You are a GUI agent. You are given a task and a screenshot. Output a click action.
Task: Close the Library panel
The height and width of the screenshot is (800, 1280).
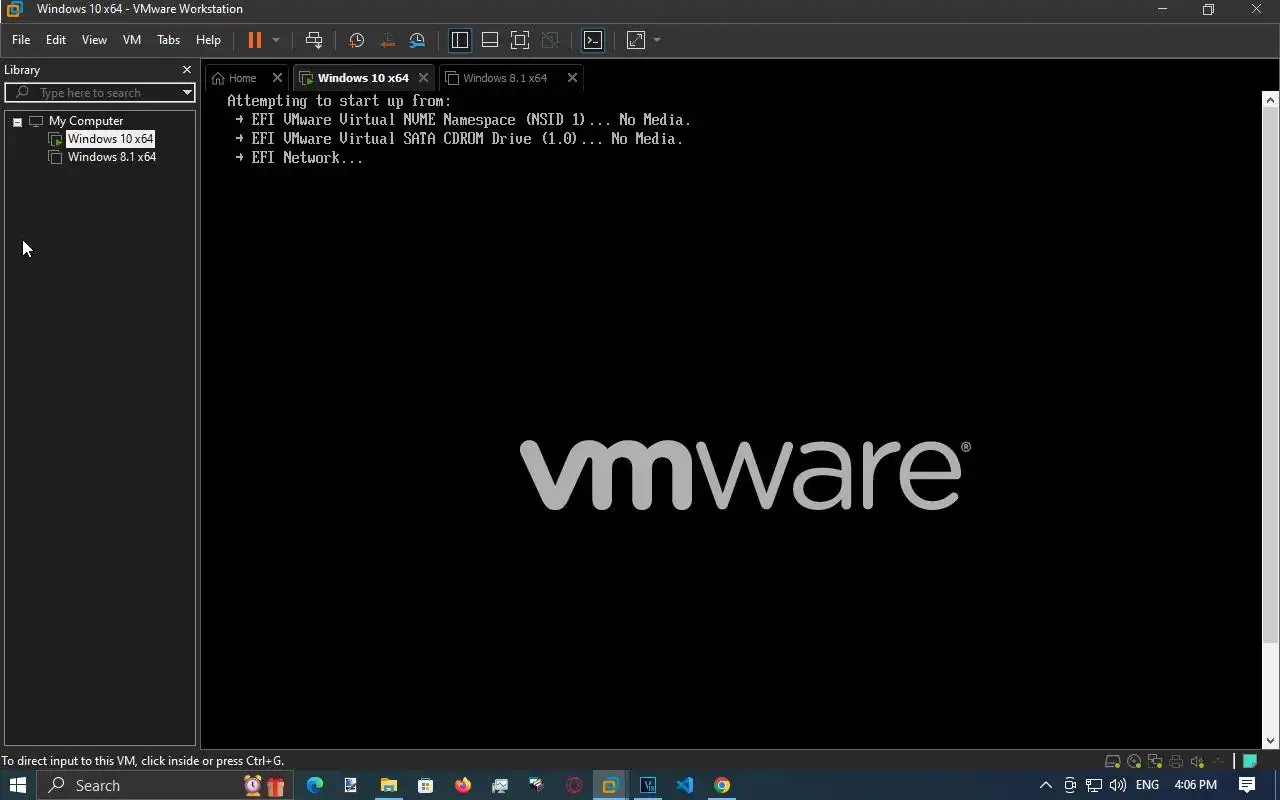click(186, 70)
